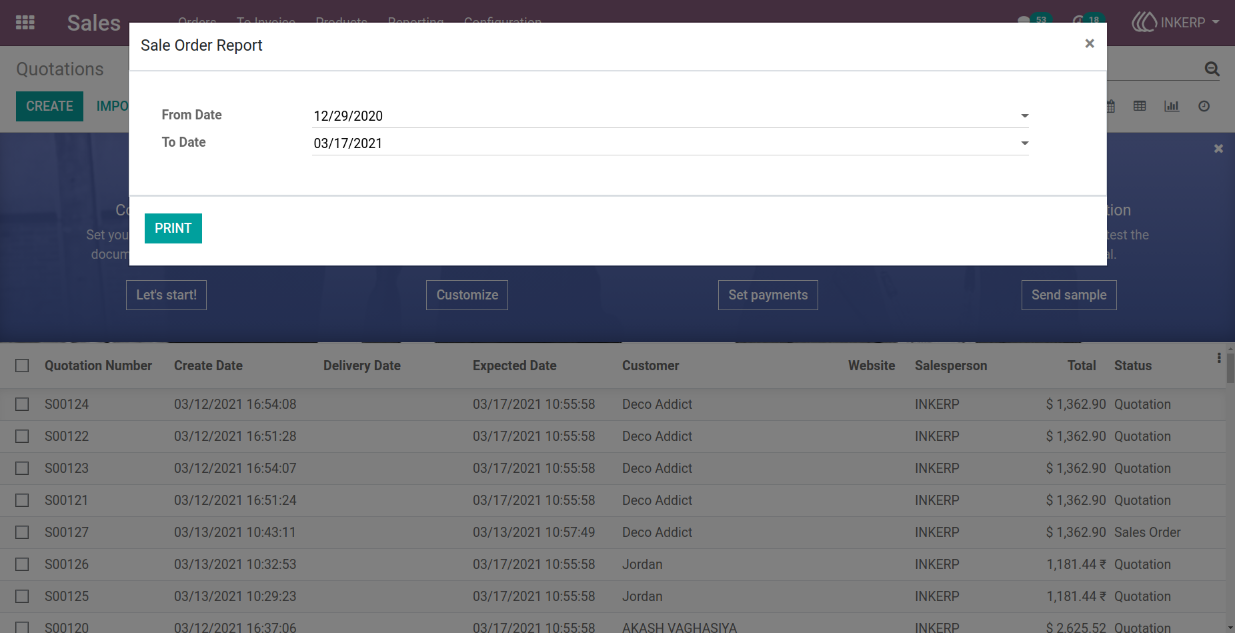This screenshot has width=1235, height=633.
Task: Click the Sales Order status of S00127
Action: click(x=1147, y=533)
